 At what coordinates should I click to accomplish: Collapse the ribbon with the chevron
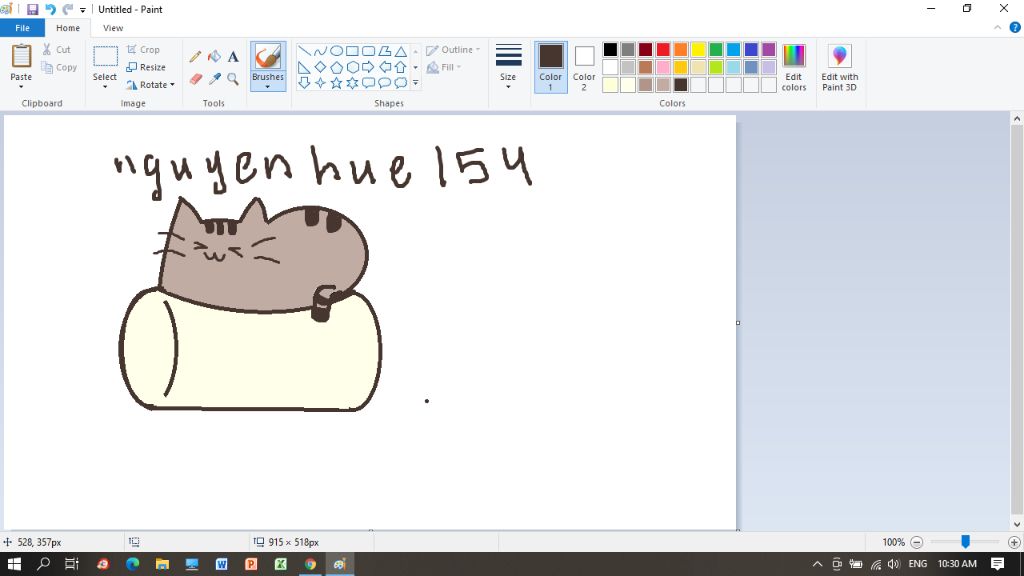[x=997, y=27]
